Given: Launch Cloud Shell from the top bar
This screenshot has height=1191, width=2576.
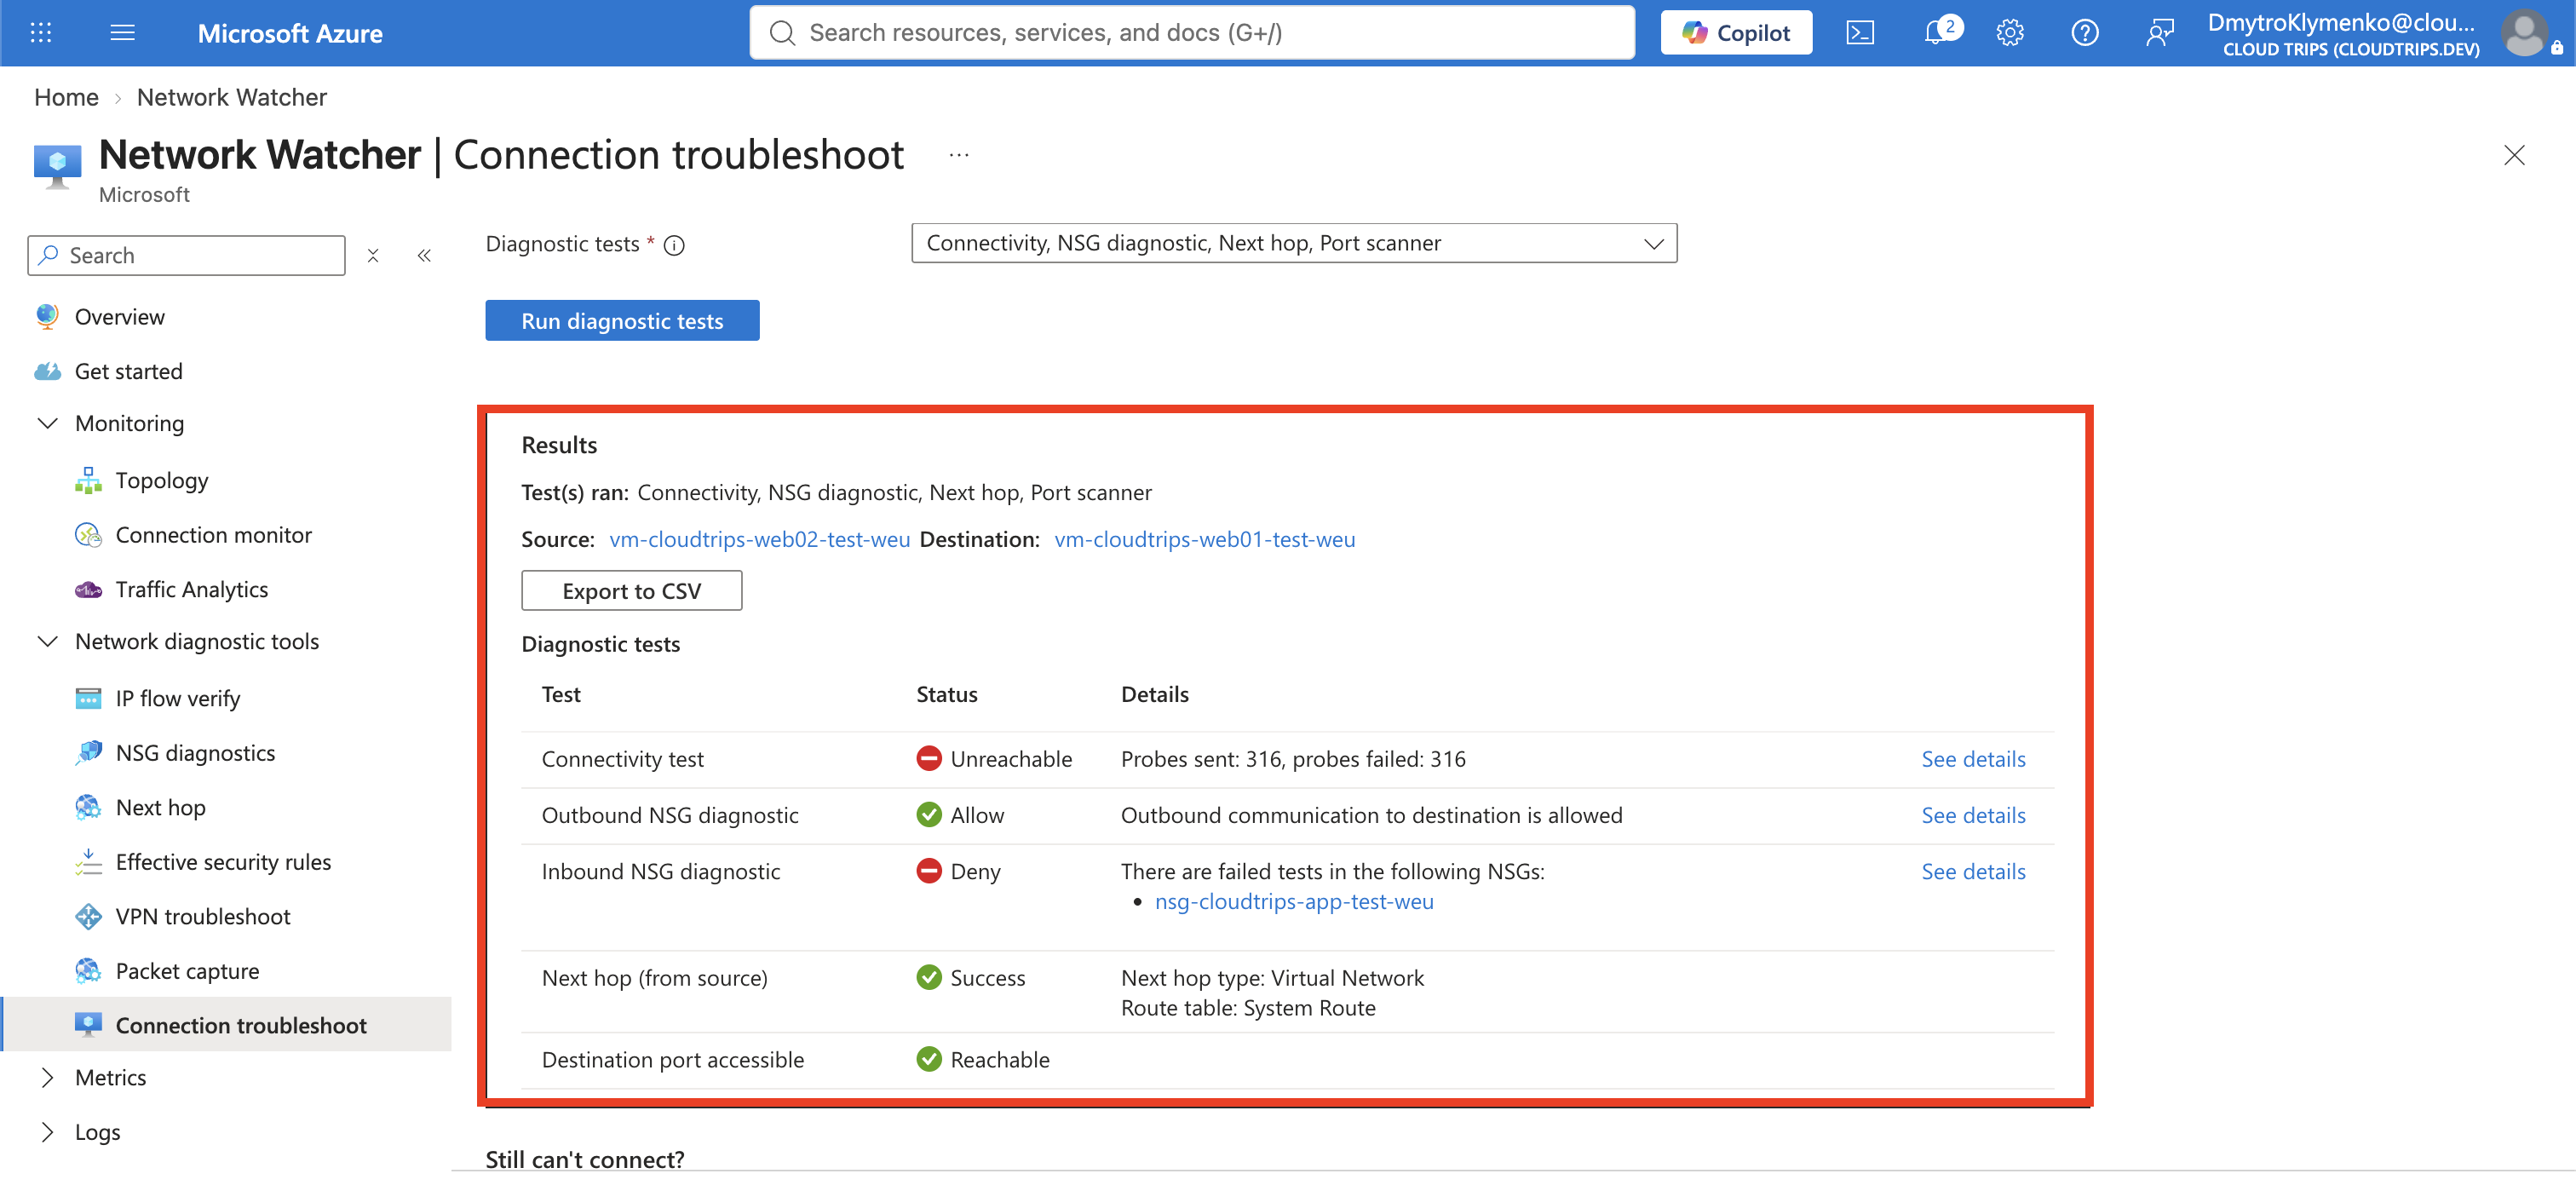Looking at the screenshot, I should click(x=1860, y=33).
